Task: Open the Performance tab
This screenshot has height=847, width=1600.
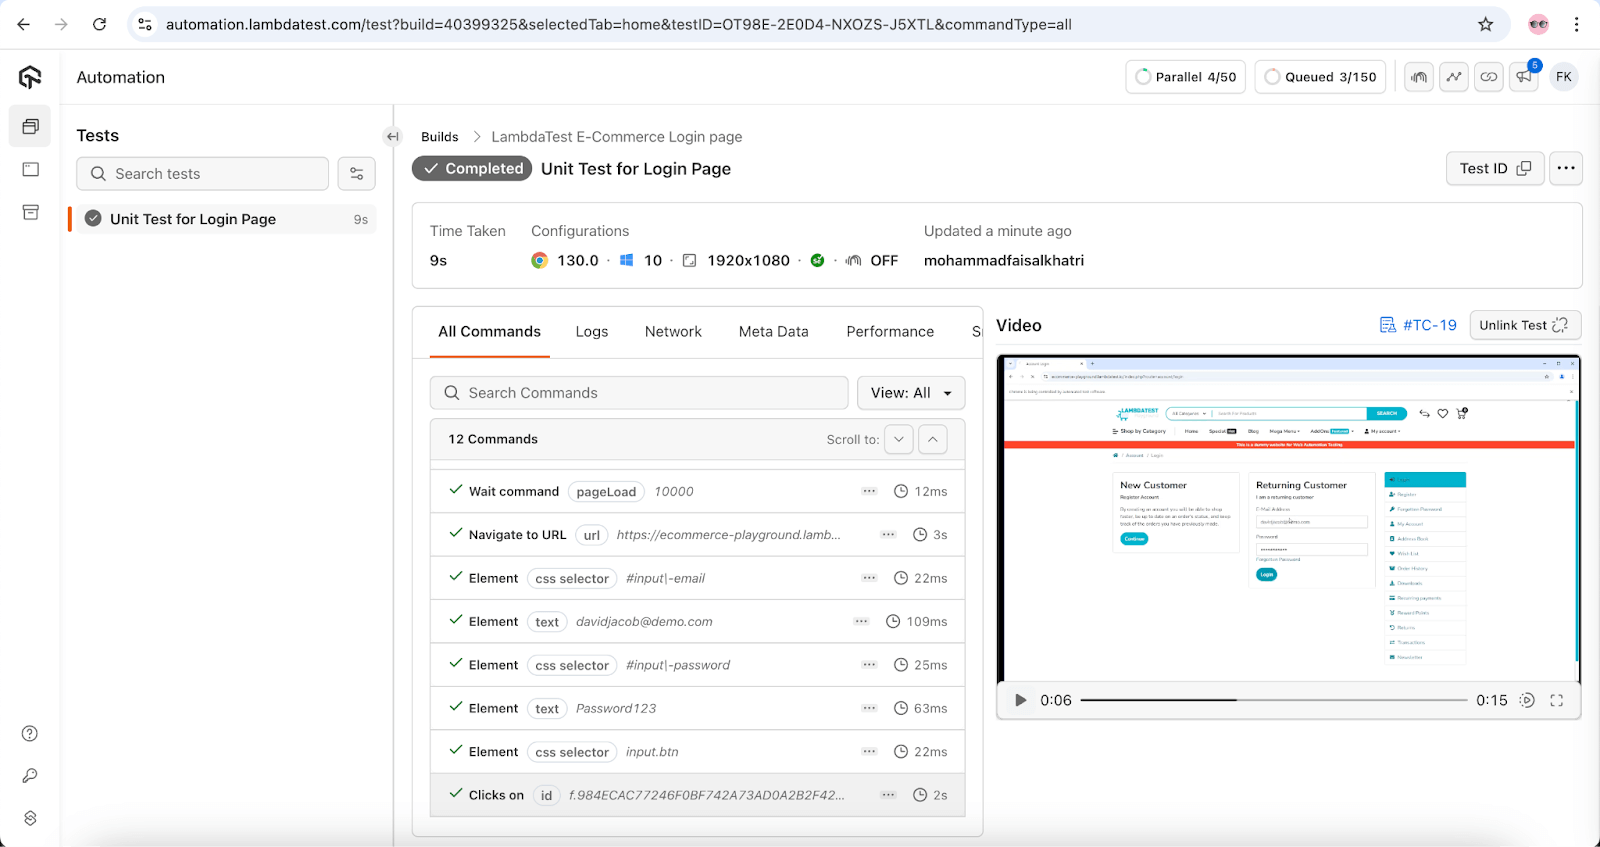Action: tap(890, 332)
